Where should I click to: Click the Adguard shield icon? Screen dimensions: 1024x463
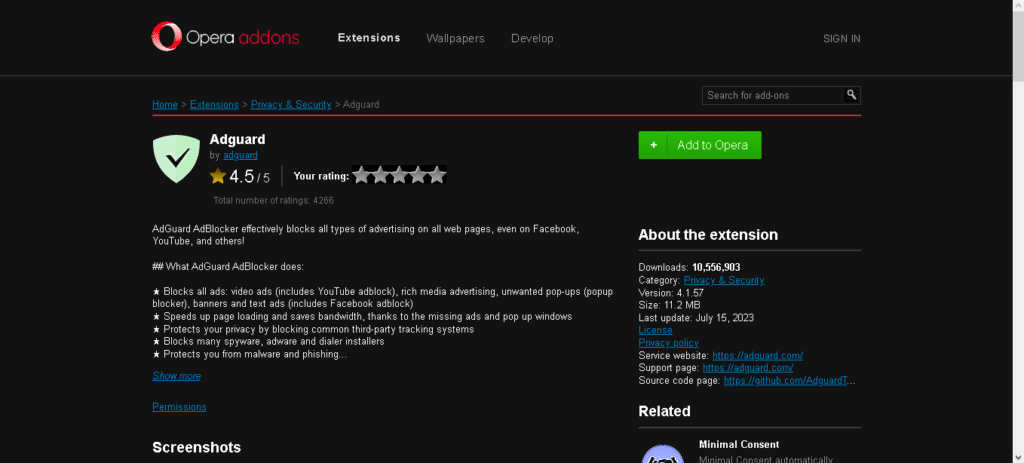(x=176, y=159)
